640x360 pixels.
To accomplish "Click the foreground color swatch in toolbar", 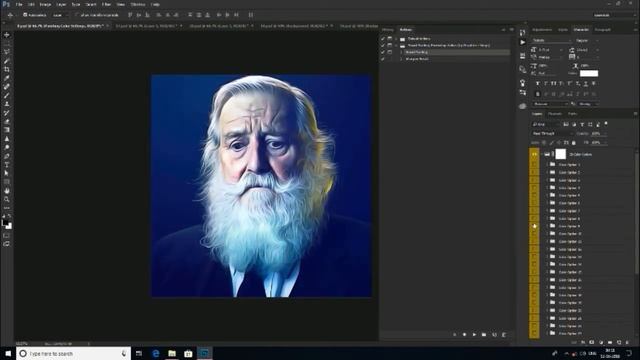I will (x=5, y=223).
